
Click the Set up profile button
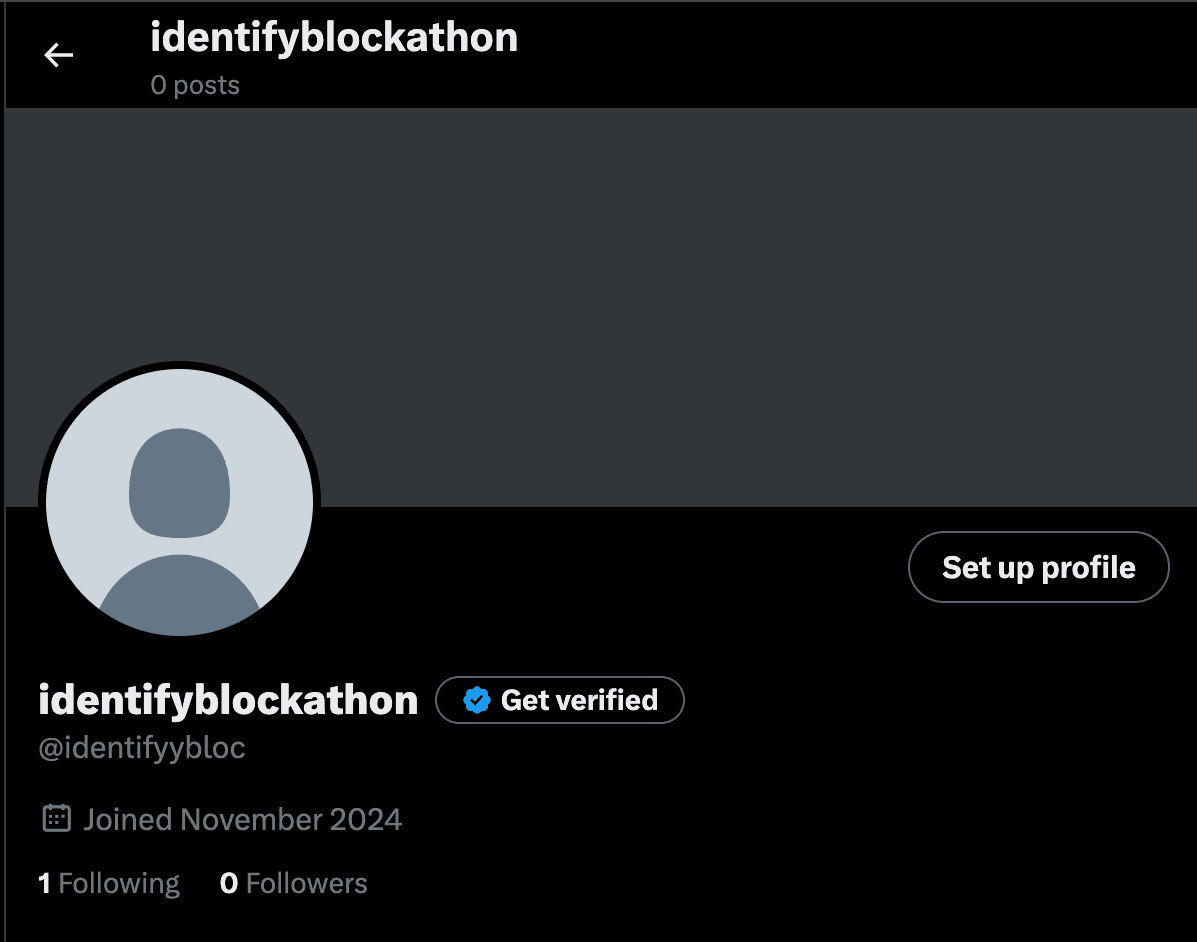(1038, 566)
